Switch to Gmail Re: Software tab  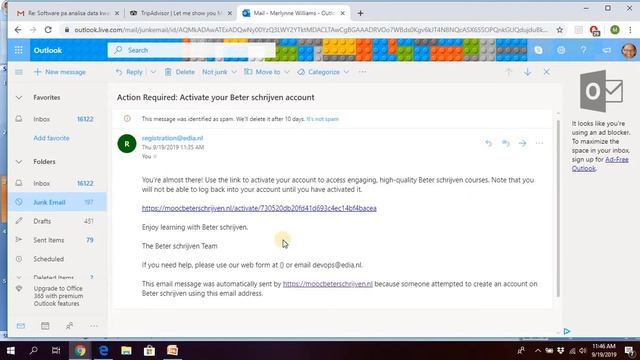coord(67,13)
